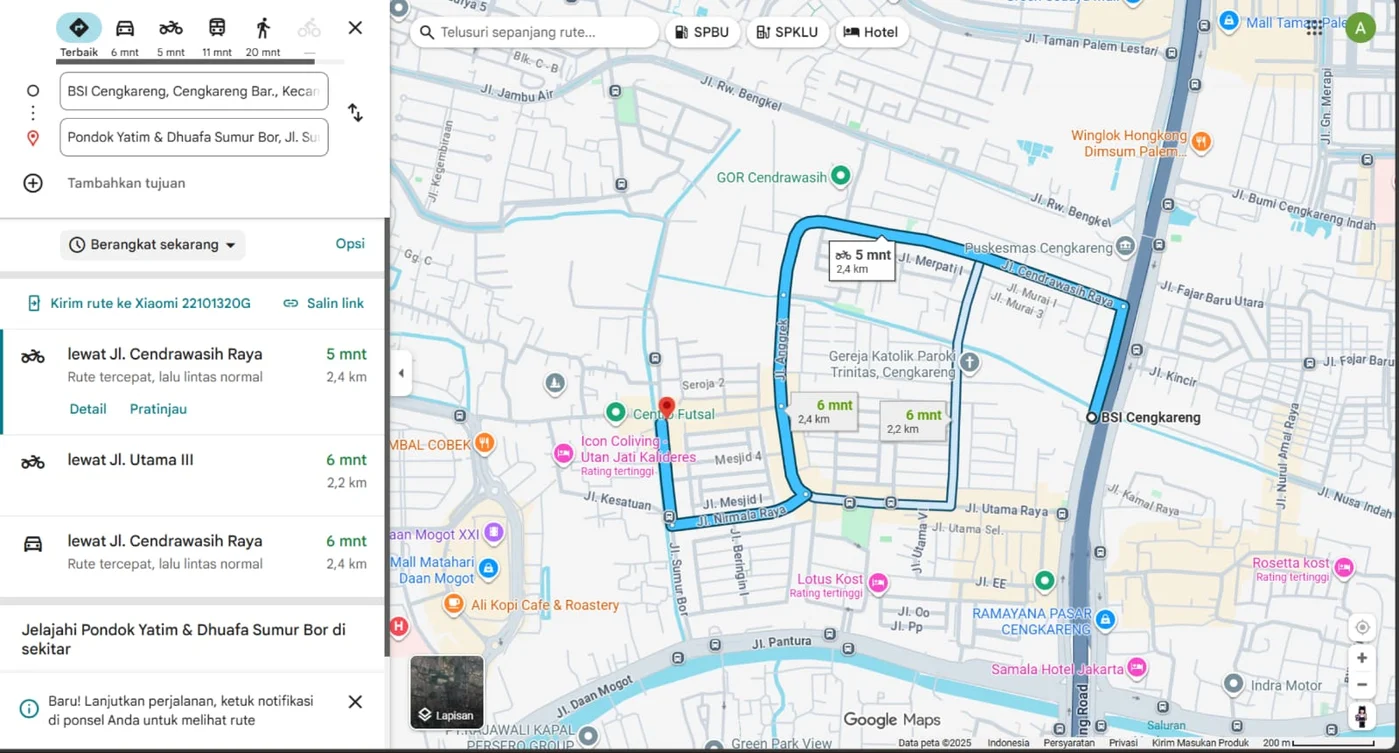
Task: Select Ramayana Pasar Cengkareng shopping marker
Action: tap(1105, 621)
